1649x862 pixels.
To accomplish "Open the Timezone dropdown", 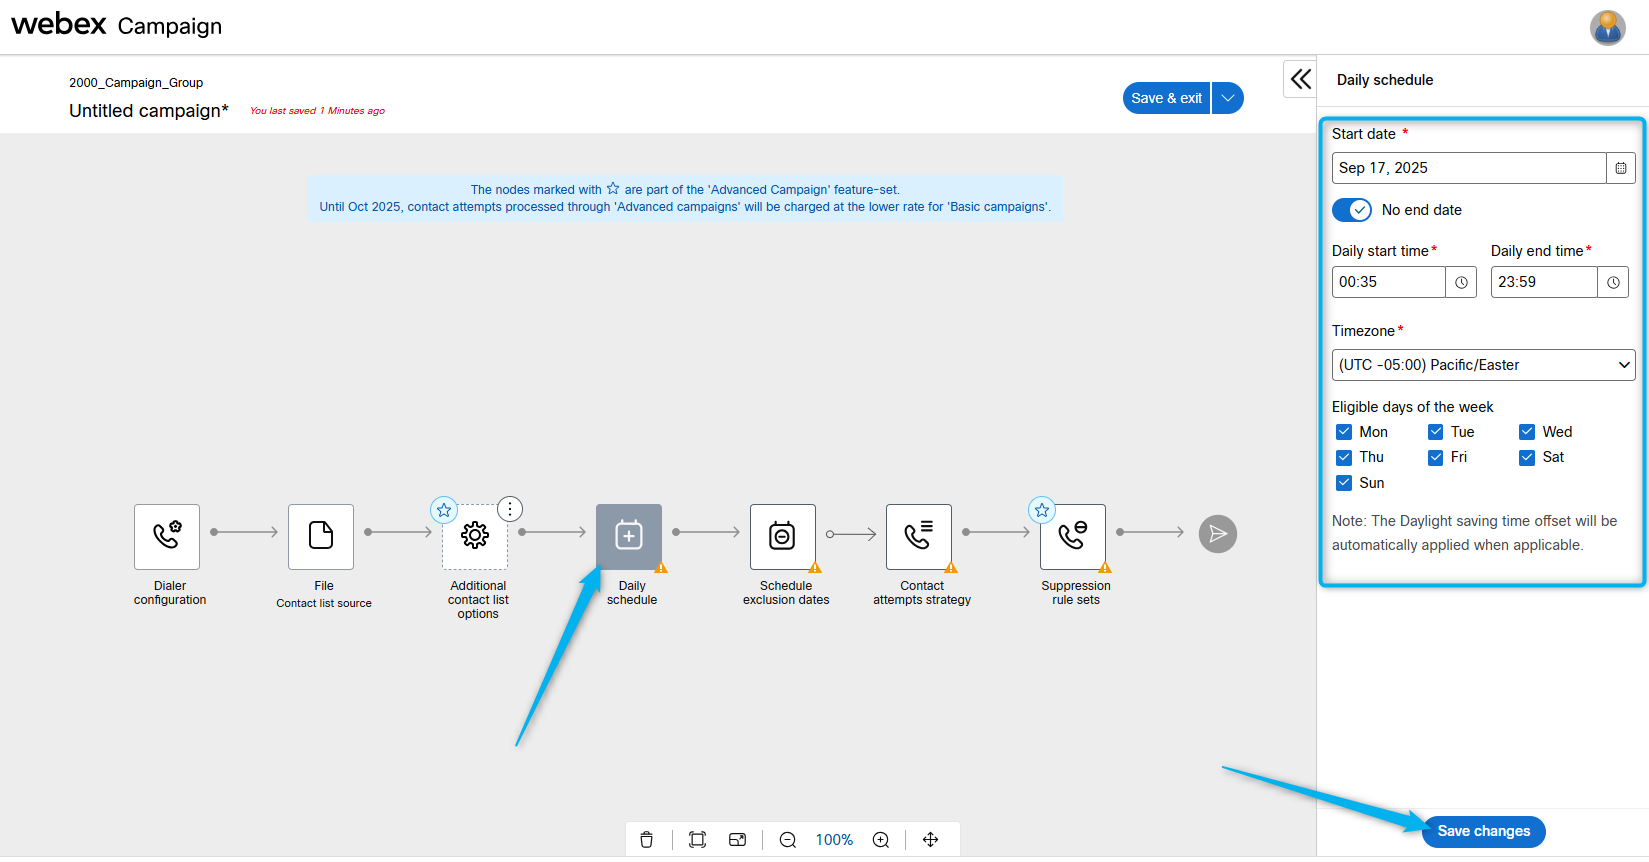I will click(1483, 365).
